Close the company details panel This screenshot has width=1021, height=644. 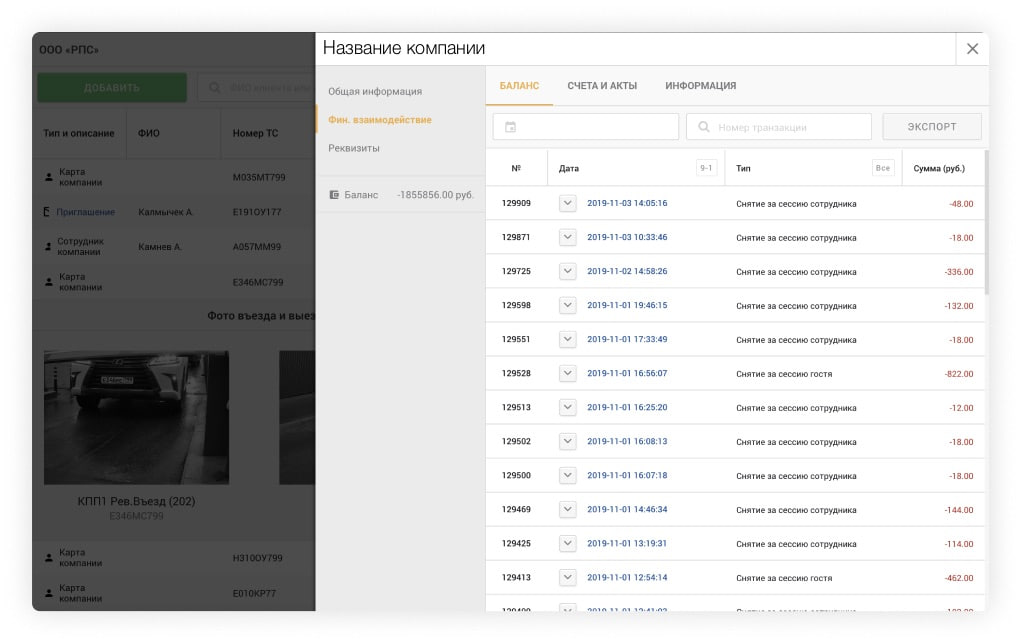(972, 49)
